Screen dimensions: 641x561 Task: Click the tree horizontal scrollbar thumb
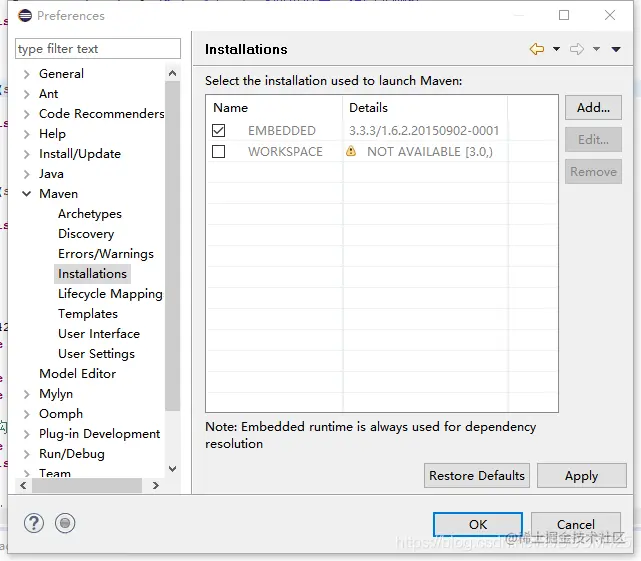87,486
